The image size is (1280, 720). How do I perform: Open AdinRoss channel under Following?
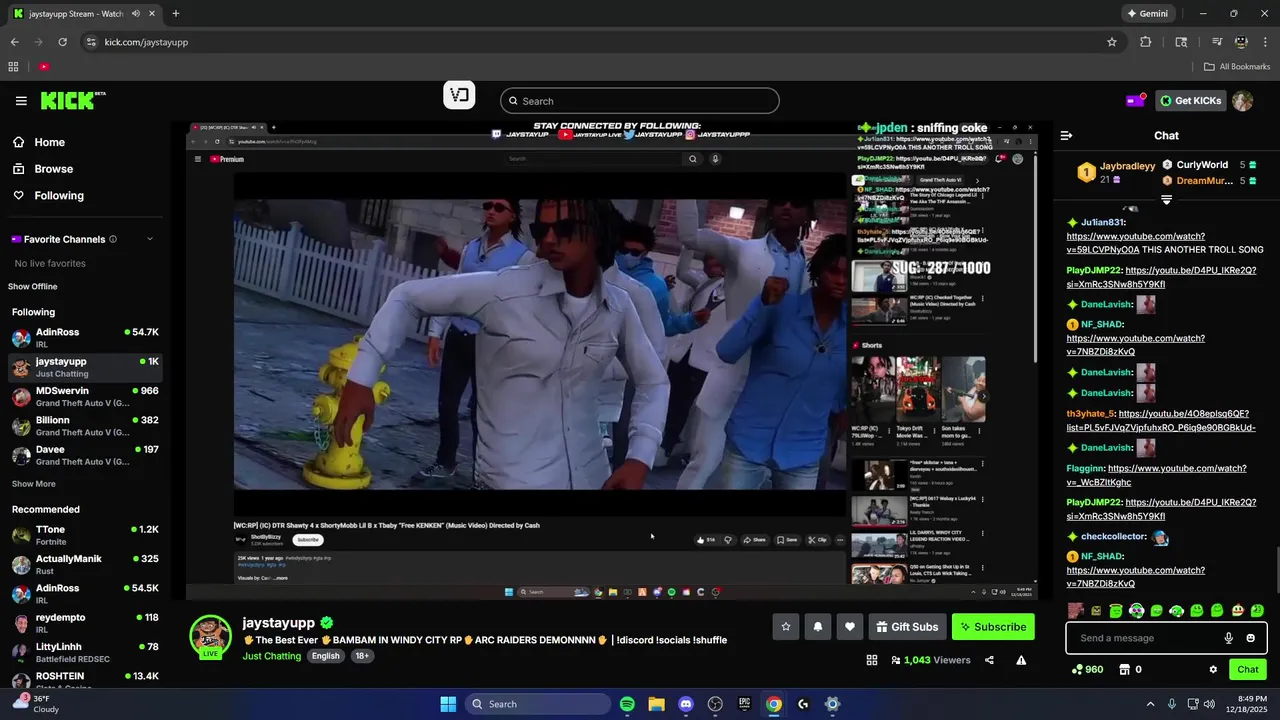point(85,337)
